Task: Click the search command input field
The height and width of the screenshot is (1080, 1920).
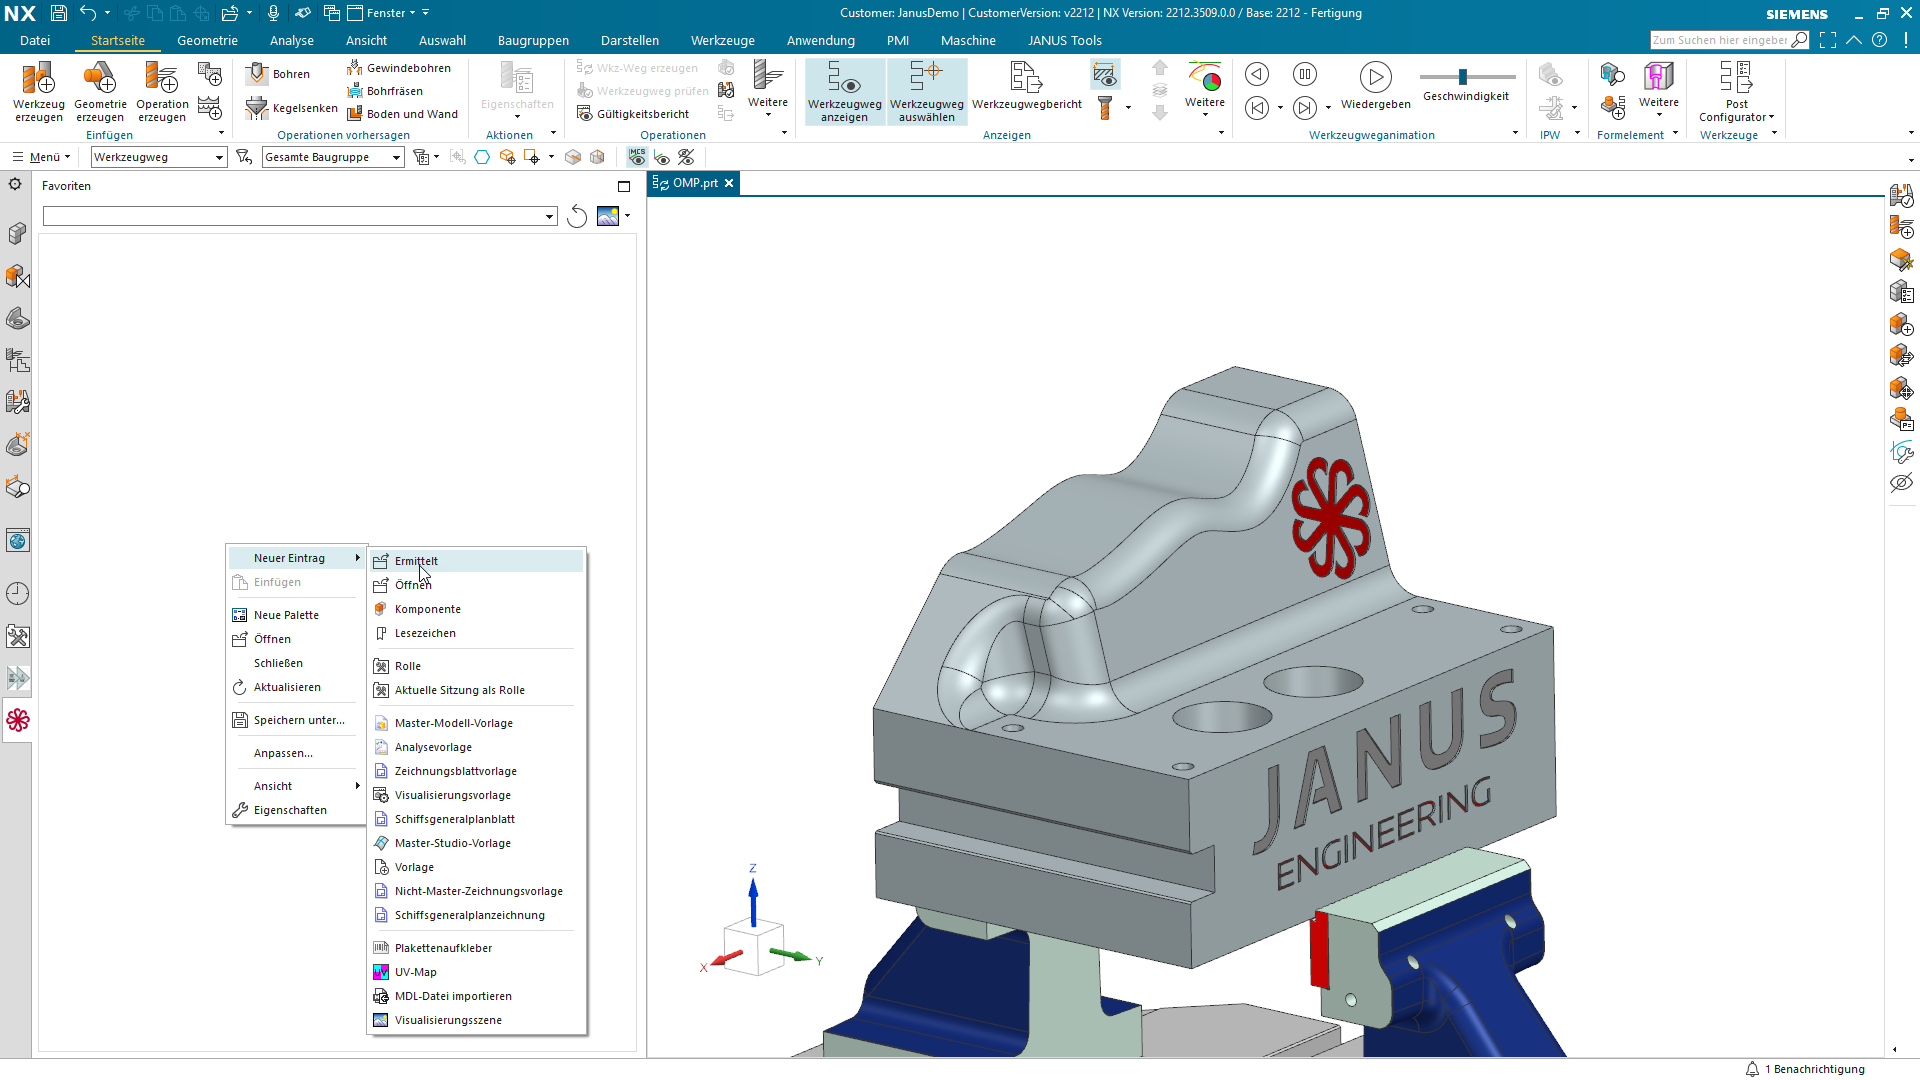Action: coord(1720,40)
